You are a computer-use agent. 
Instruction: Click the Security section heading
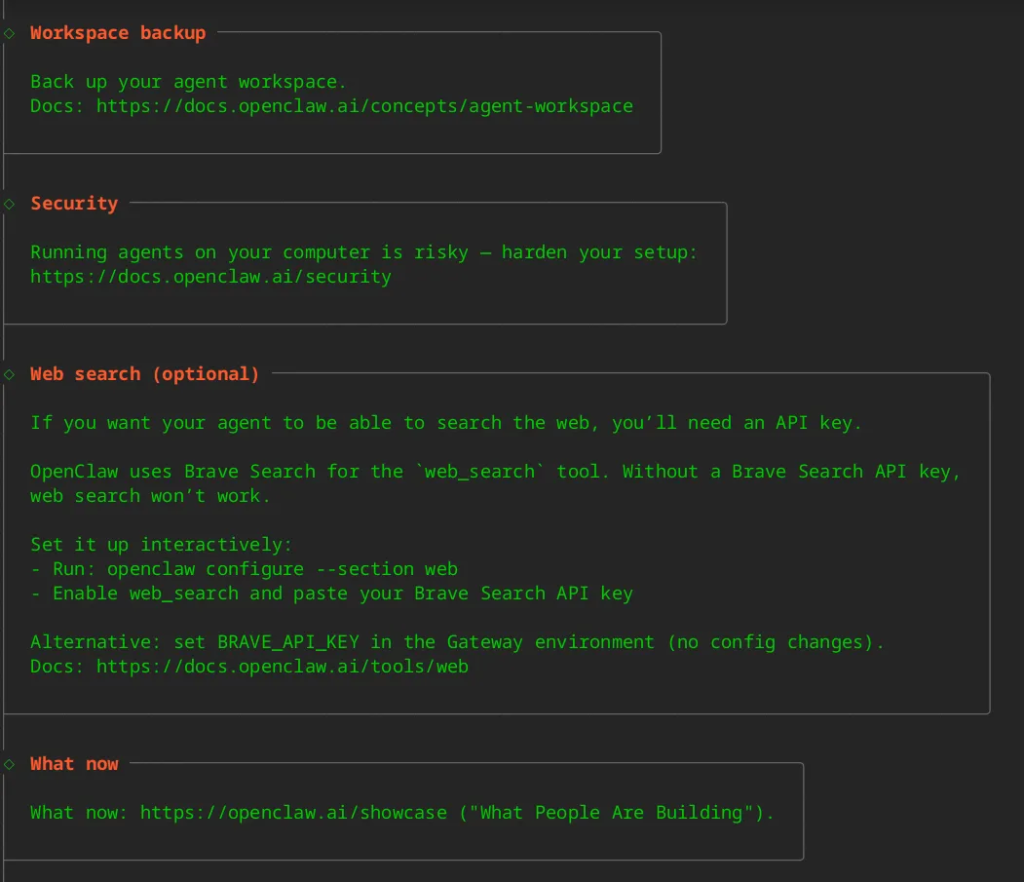pos(74,204)
